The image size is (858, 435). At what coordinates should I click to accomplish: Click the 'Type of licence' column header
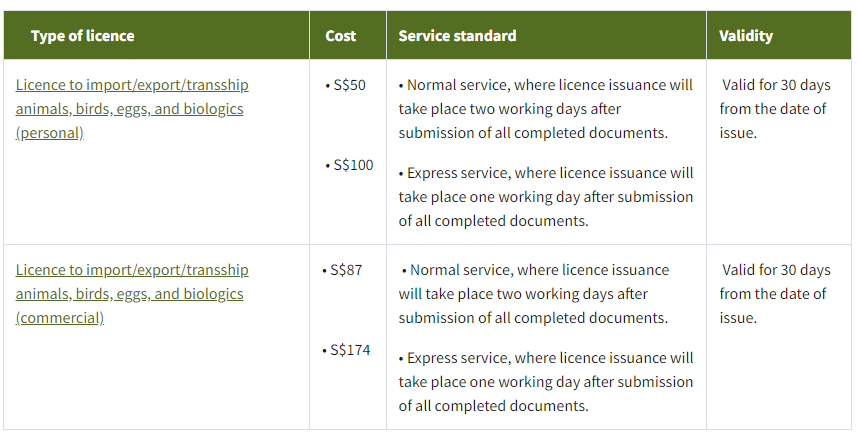(x=82, y=36)
